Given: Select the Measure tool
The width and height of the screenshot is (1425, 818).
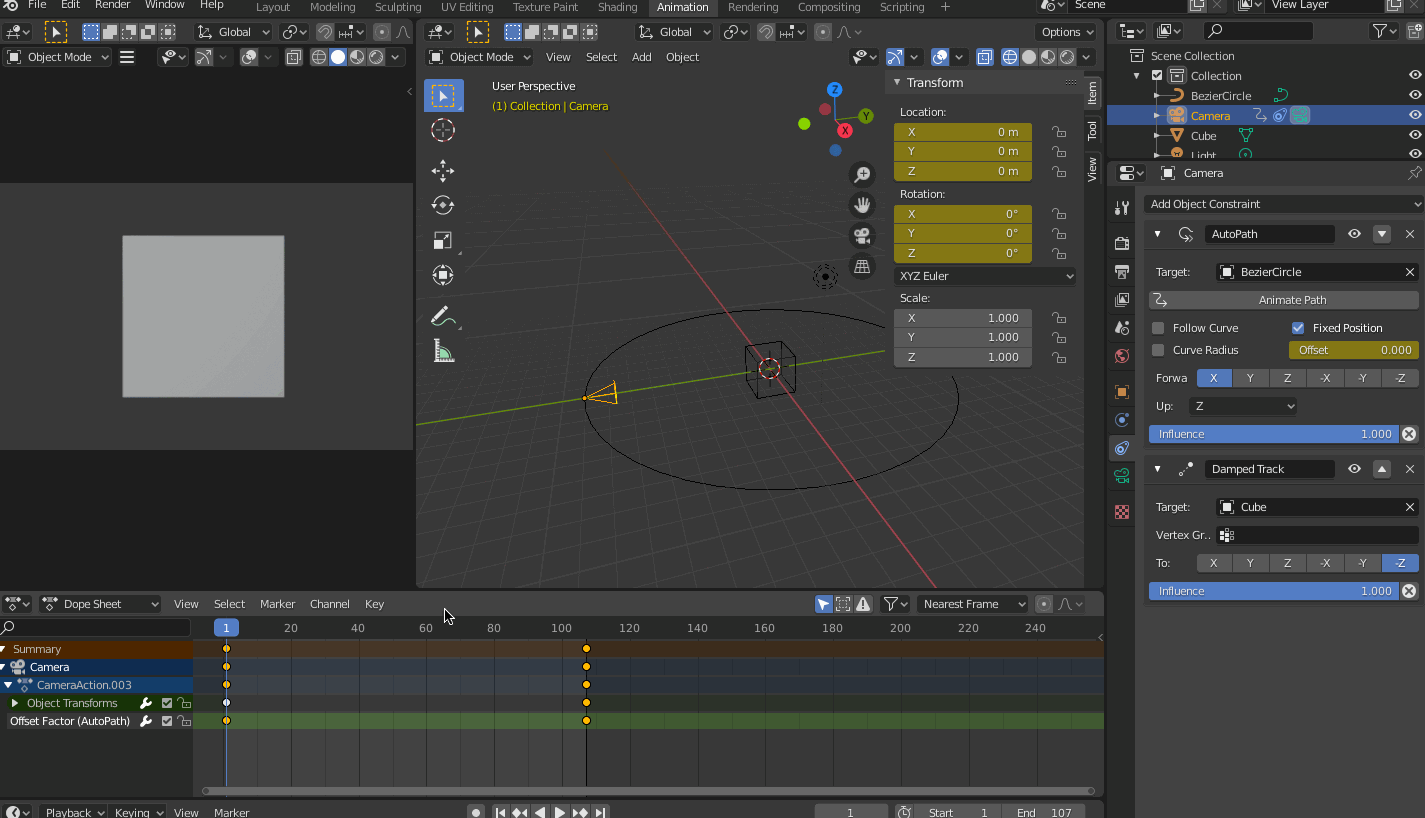Looking at the screenshot, I should (x=443, y=351).
